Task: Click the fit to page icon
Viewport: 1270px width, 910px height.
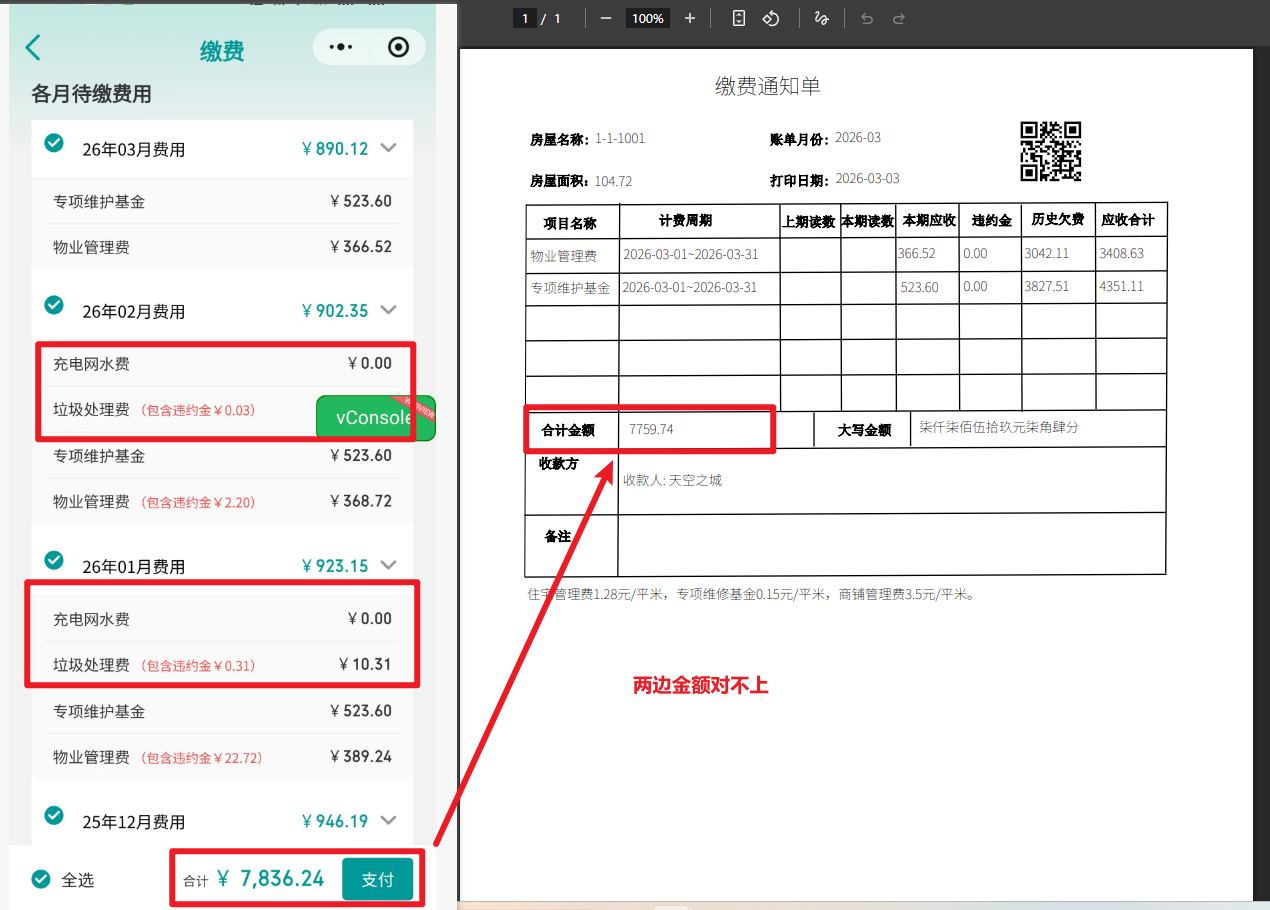Action: pyautogui.click(x=738, y=18)
